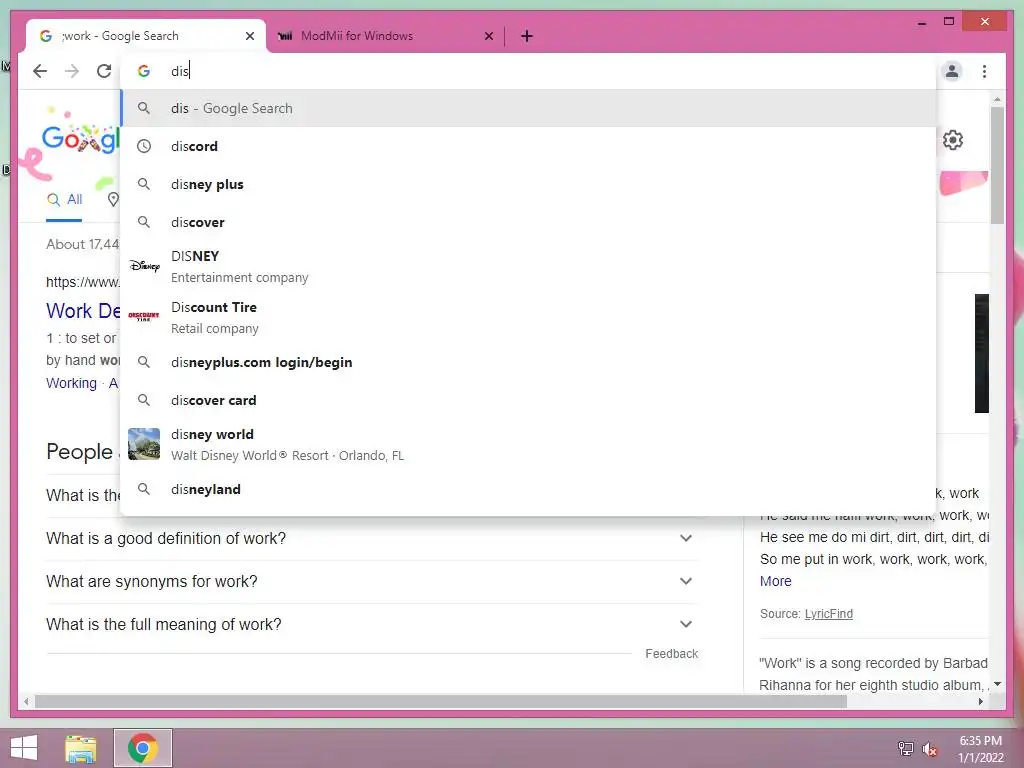Click the Chrome taskbar icon
Screen dimensions: 1024x768
(x=143, y=748)
